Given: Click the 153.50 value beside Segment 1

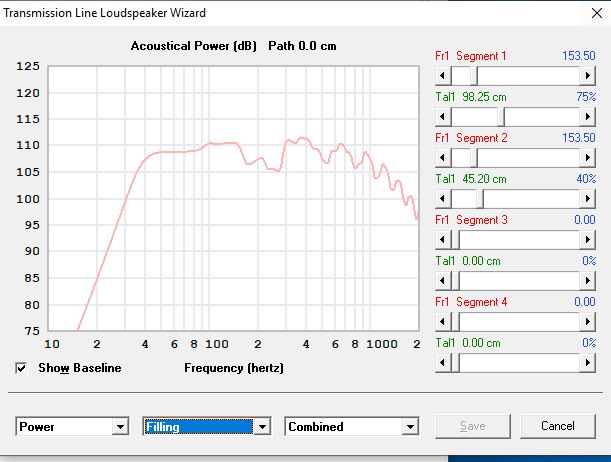Looking at the screenshot, I should click(x=579, y=56).
